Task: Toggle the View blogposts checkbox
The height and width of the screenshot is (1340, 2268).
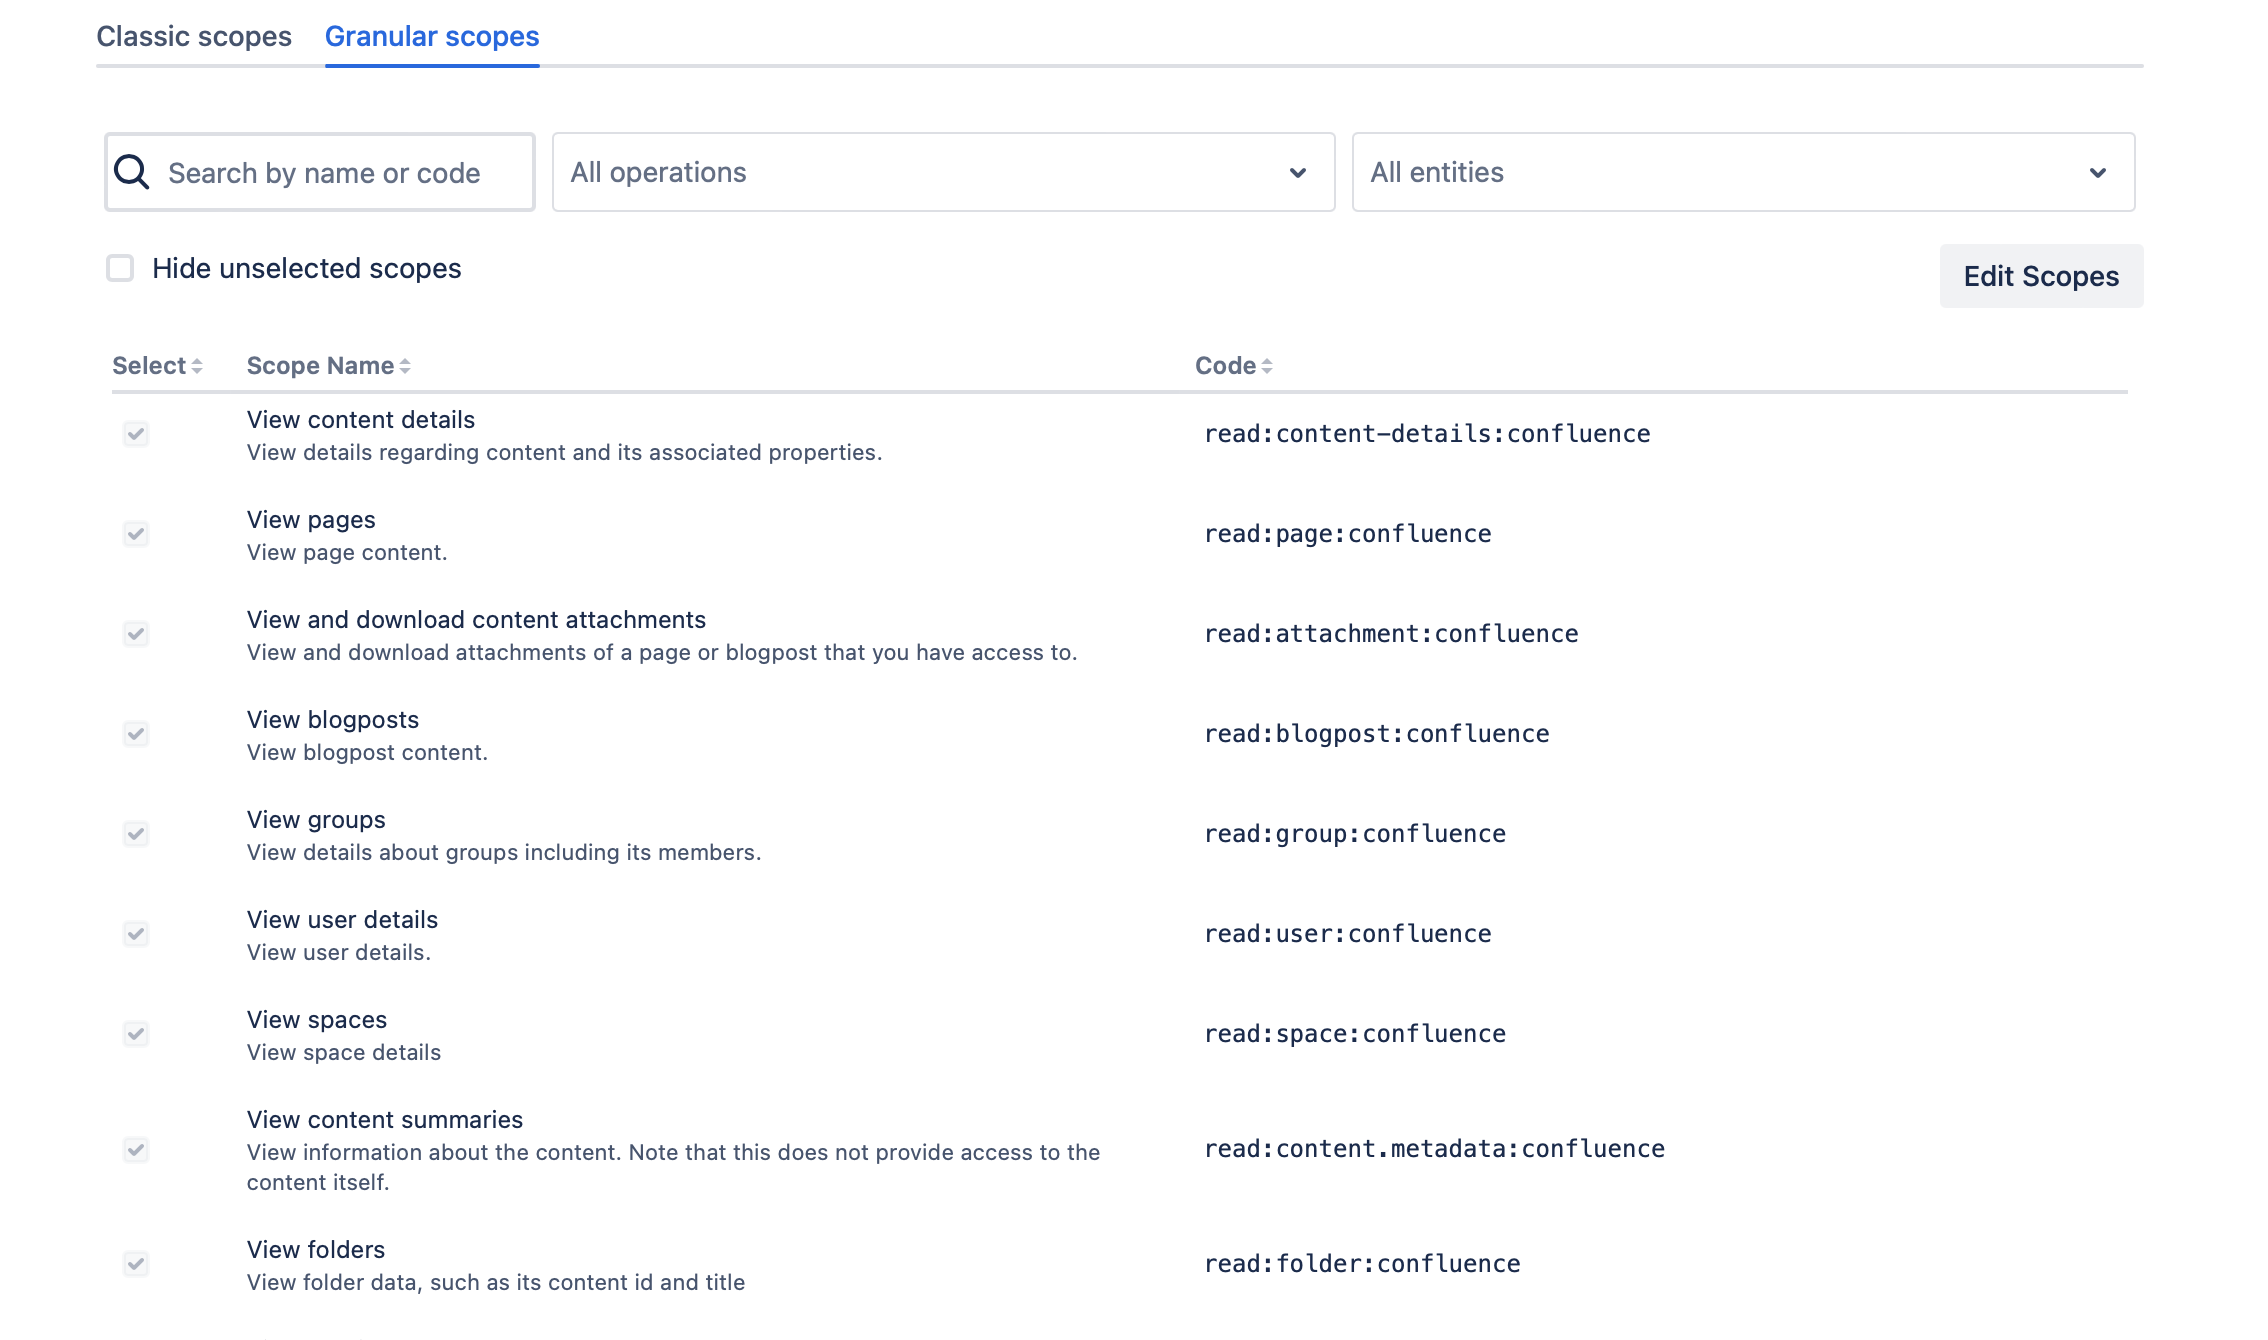Action: click(136, 733)
